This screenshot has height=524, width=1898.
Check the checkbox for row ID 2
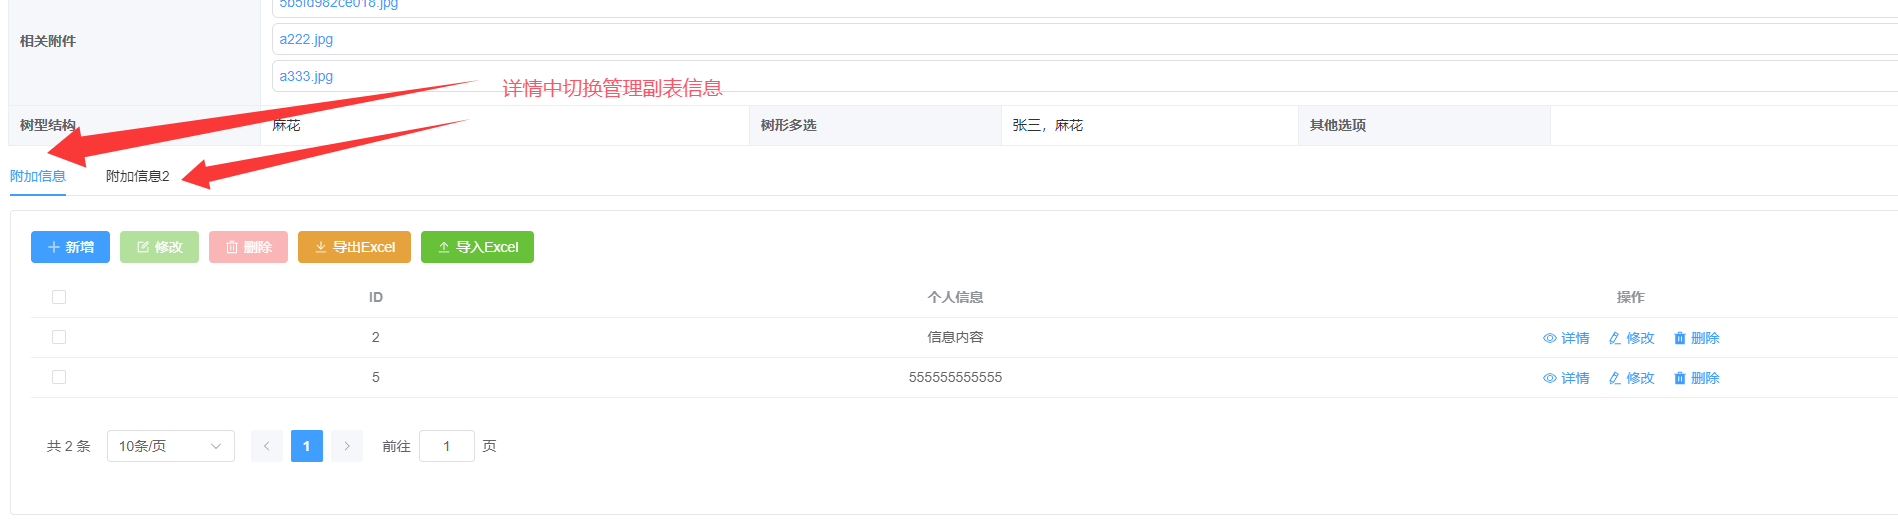[x=59, y=337]
